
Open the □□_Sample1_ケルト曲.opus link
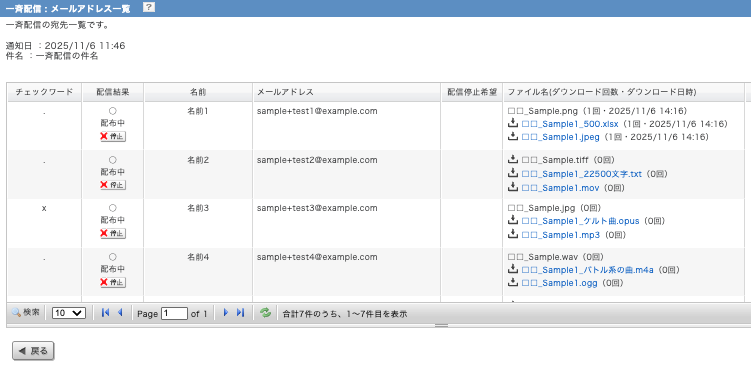tap(580, 221)
